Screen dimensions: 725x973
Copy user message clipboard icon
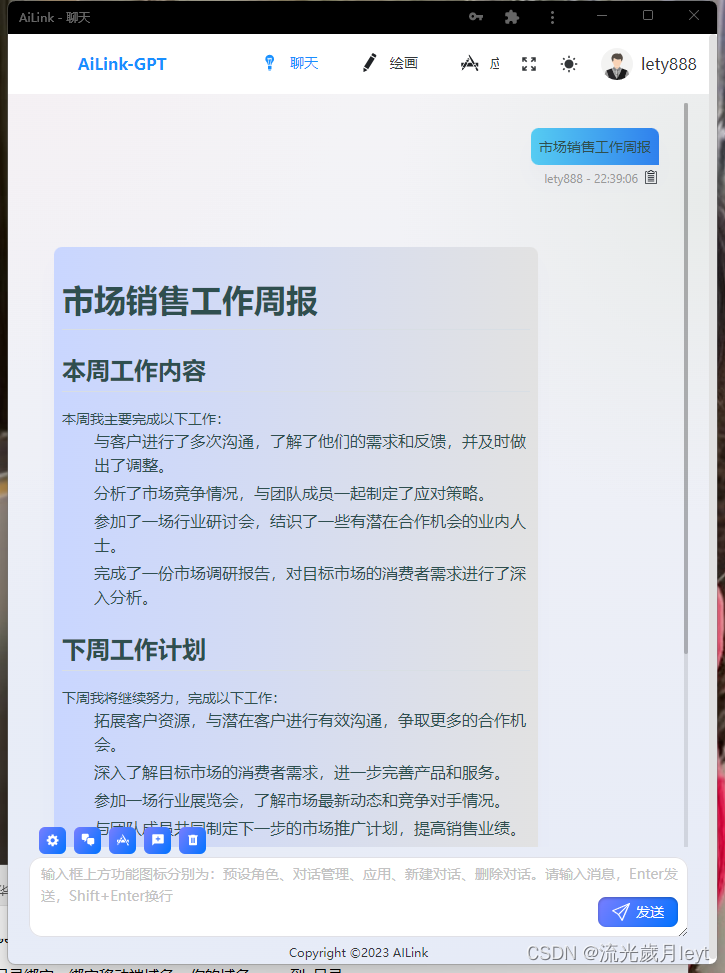tap(651, 177)
